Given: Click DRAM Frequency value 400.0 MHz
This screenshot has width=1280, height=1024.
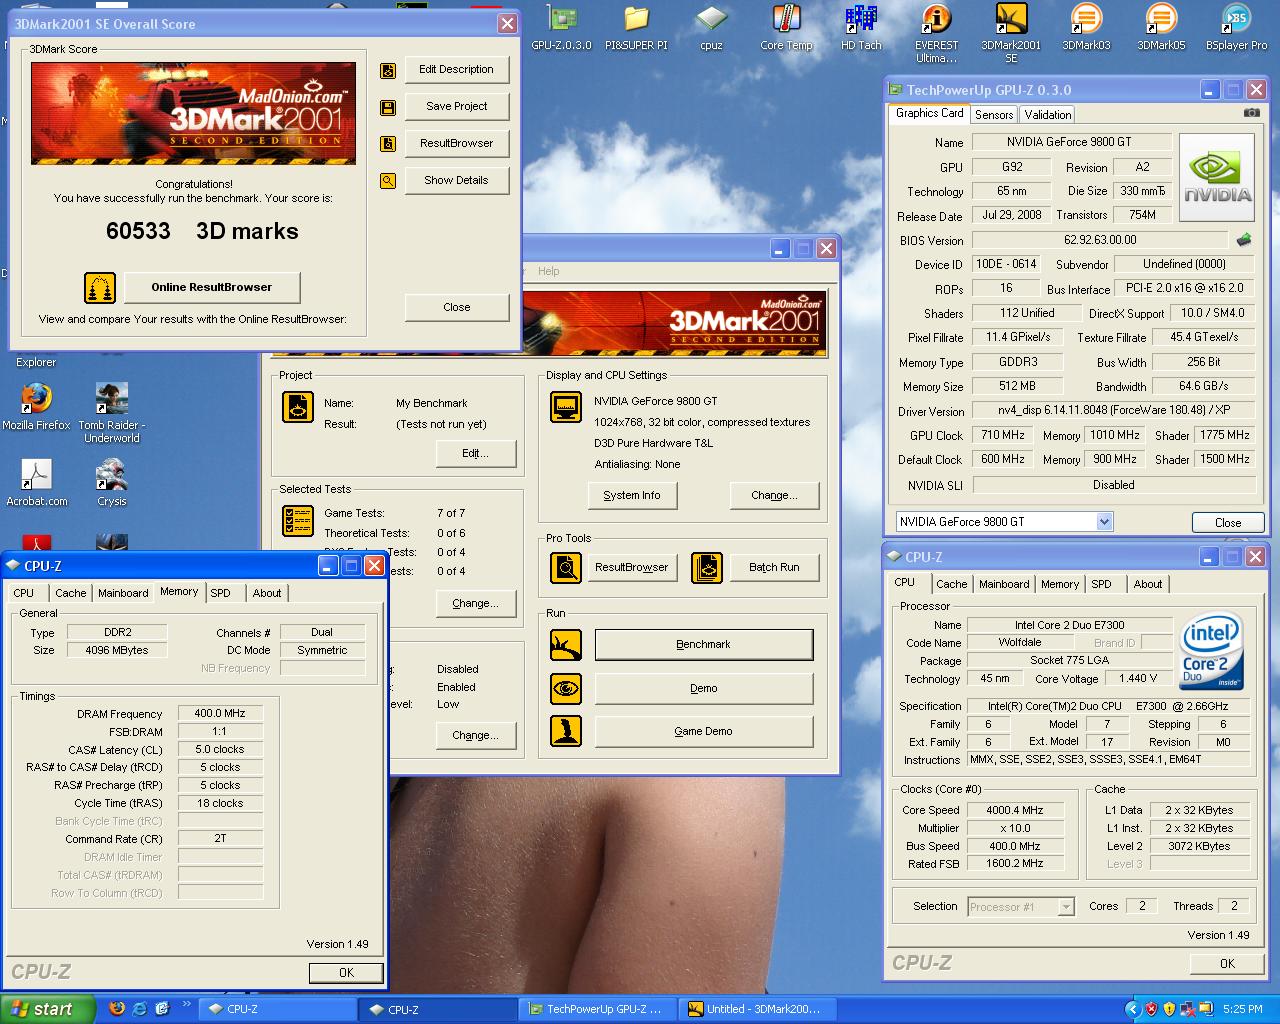Looking at the screenshot, I should click(220, 714).
